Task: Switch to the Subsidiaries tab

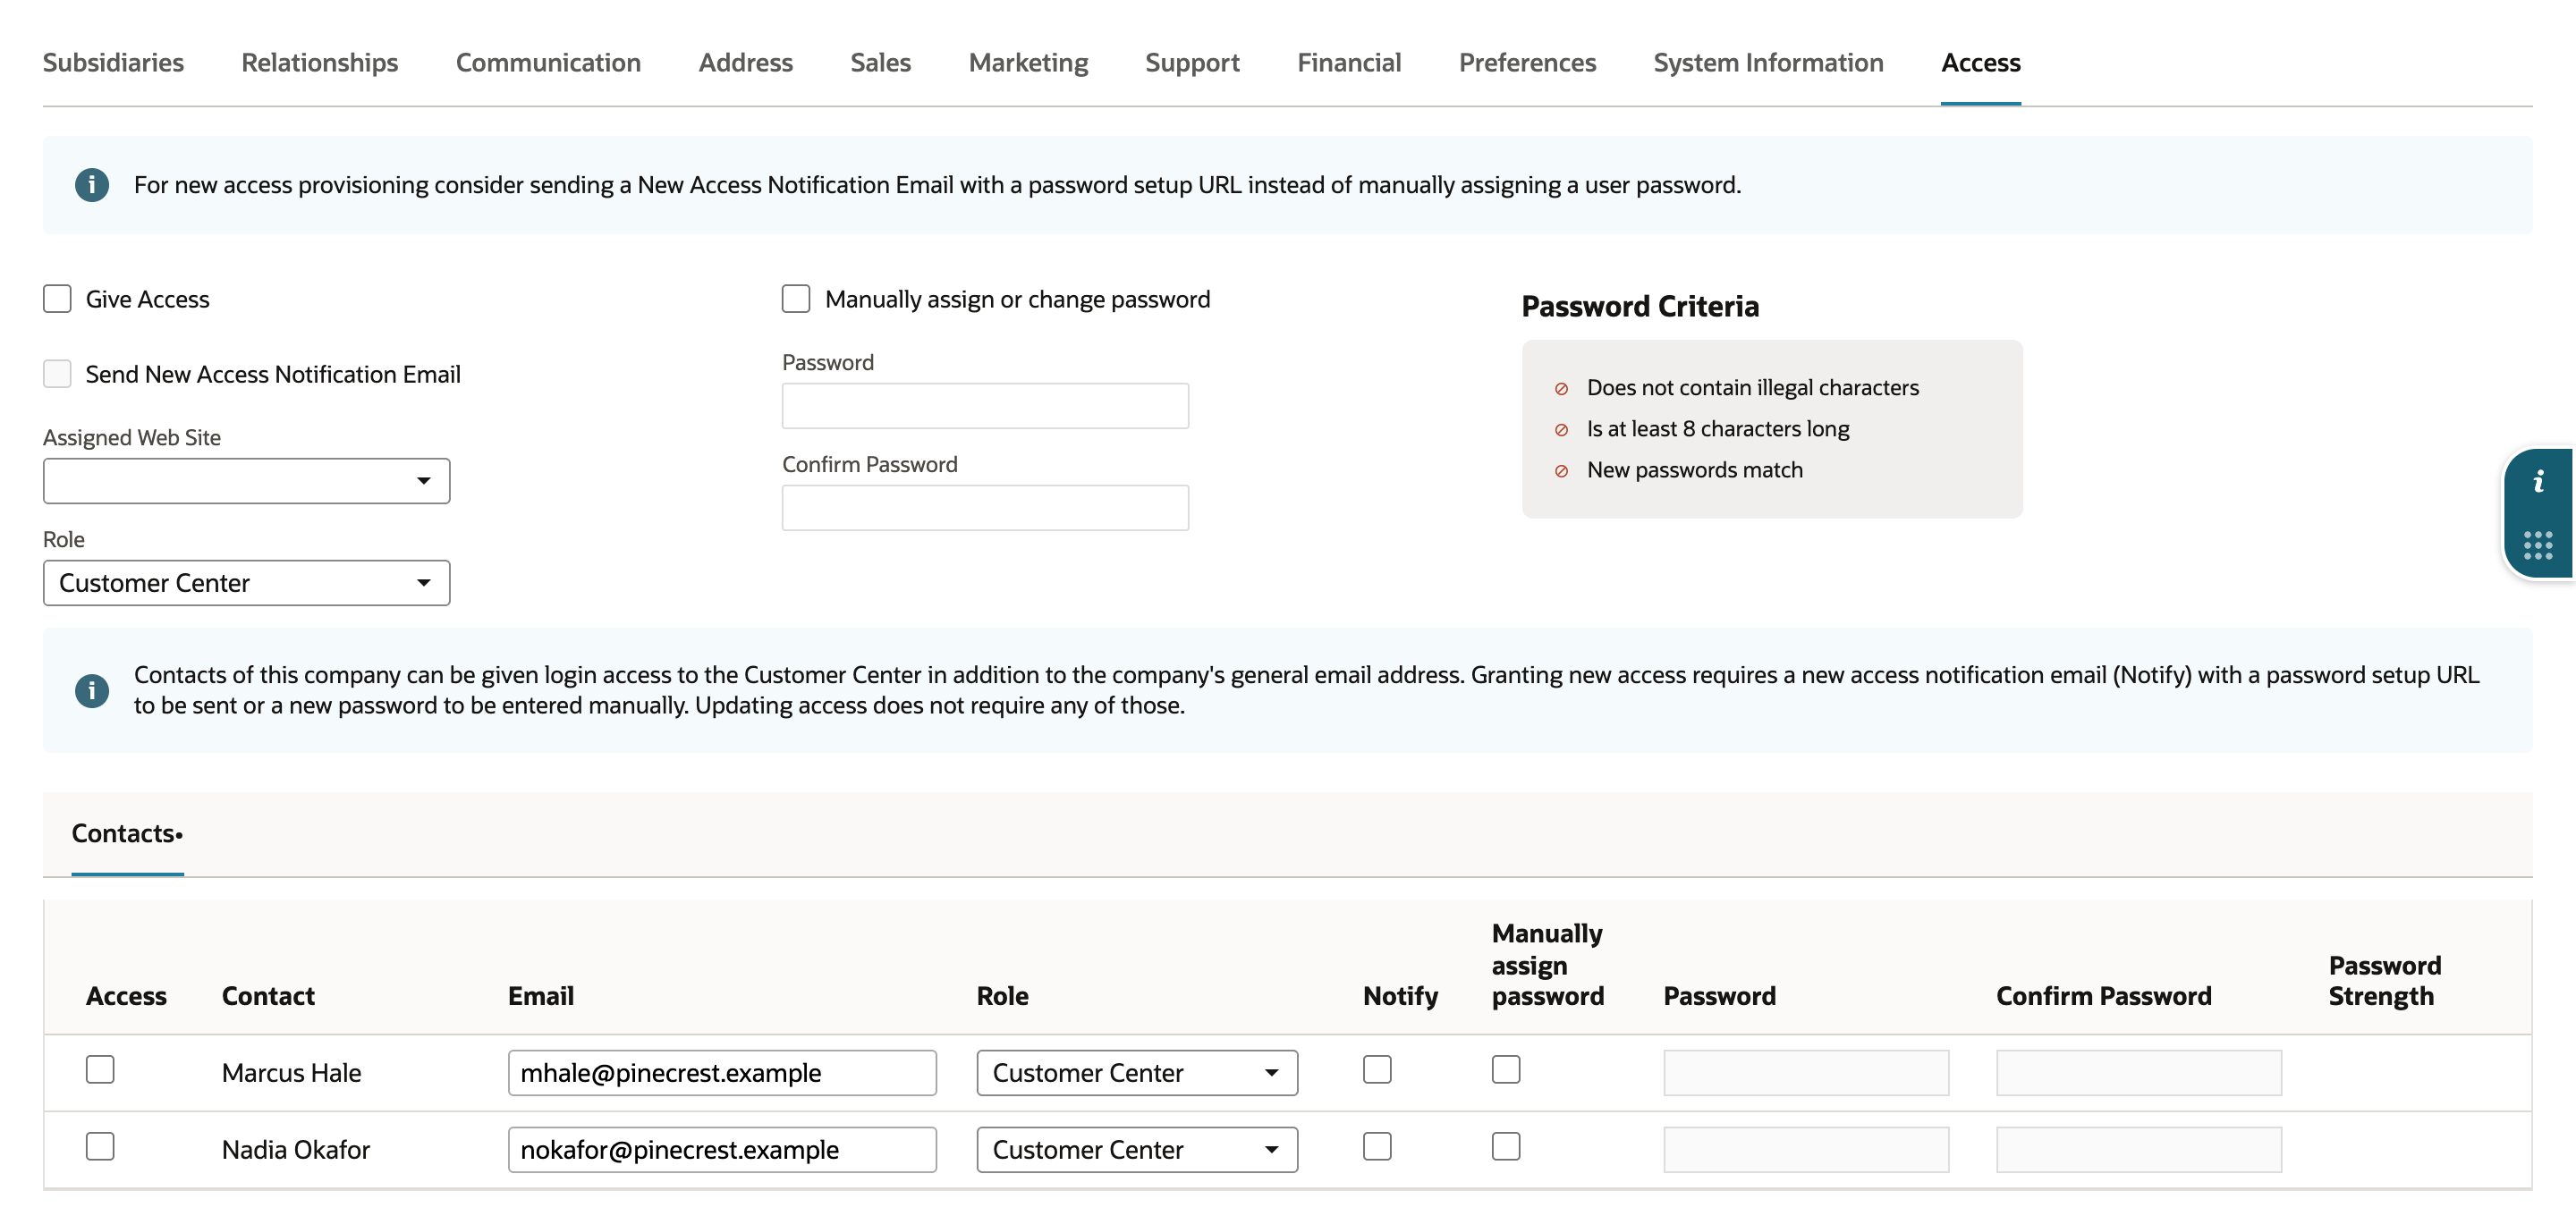Action: [x=113, y=62]
